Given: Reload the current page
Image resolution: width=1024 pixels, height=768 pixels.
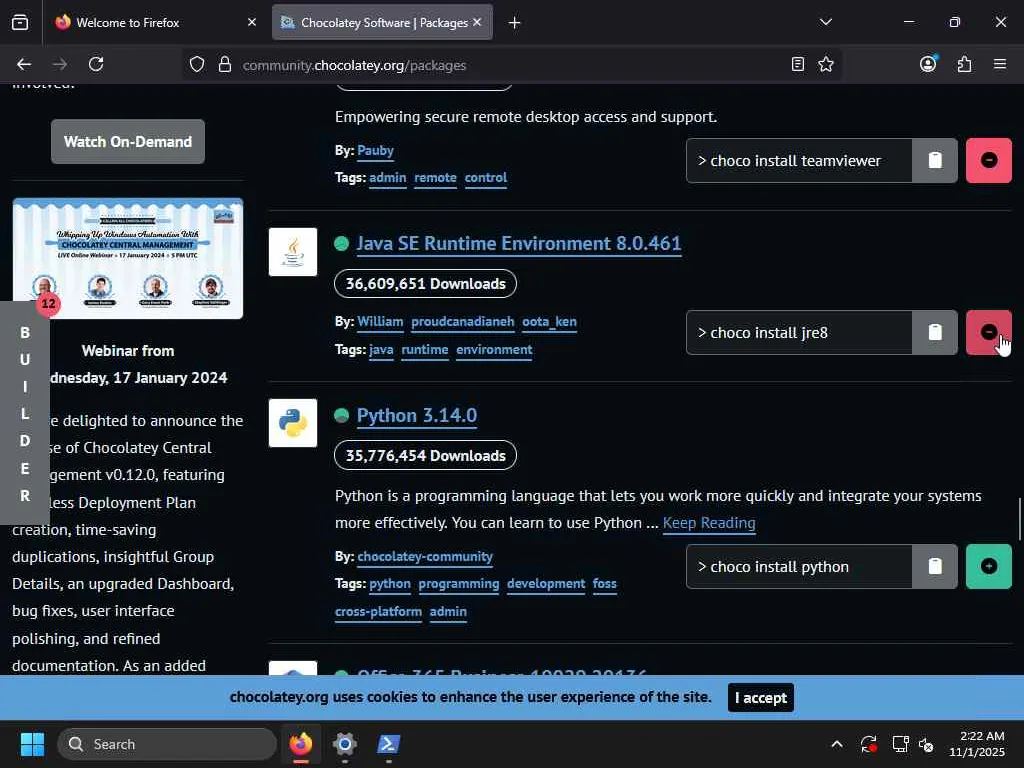Looking at the screenshot, I should [96, 64].
